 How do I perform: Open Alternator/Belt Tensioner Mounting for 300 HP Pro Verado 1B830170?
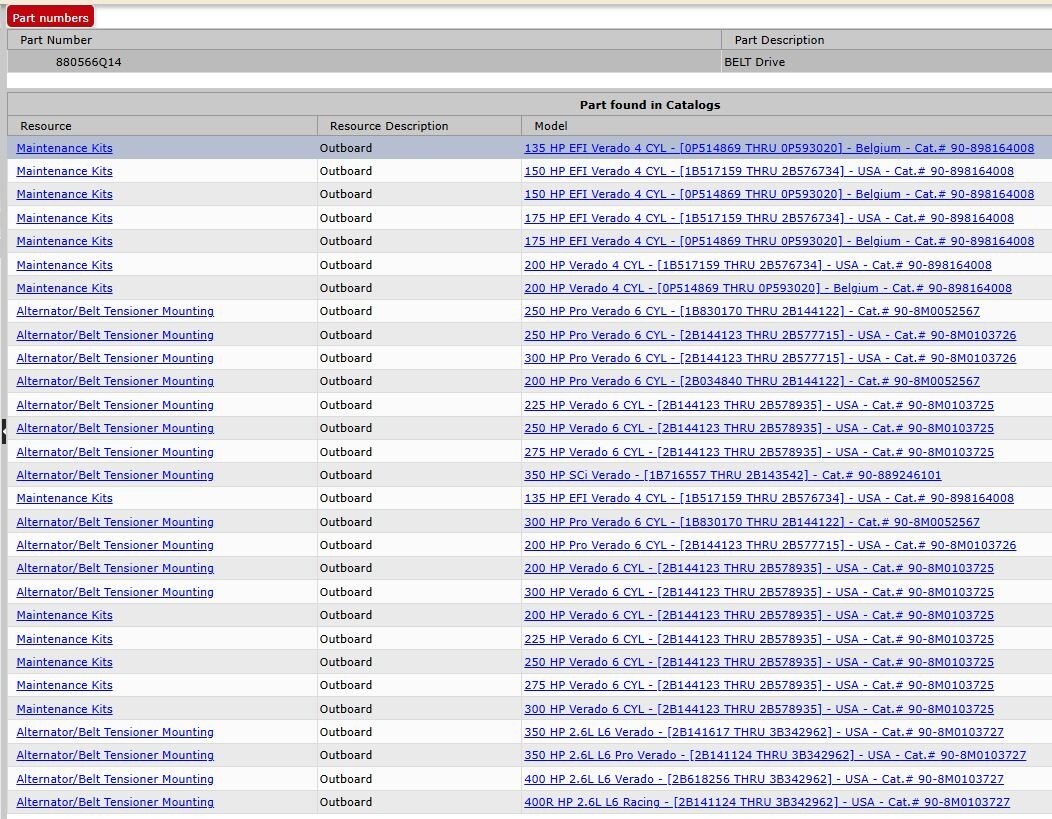coord(115,521)
